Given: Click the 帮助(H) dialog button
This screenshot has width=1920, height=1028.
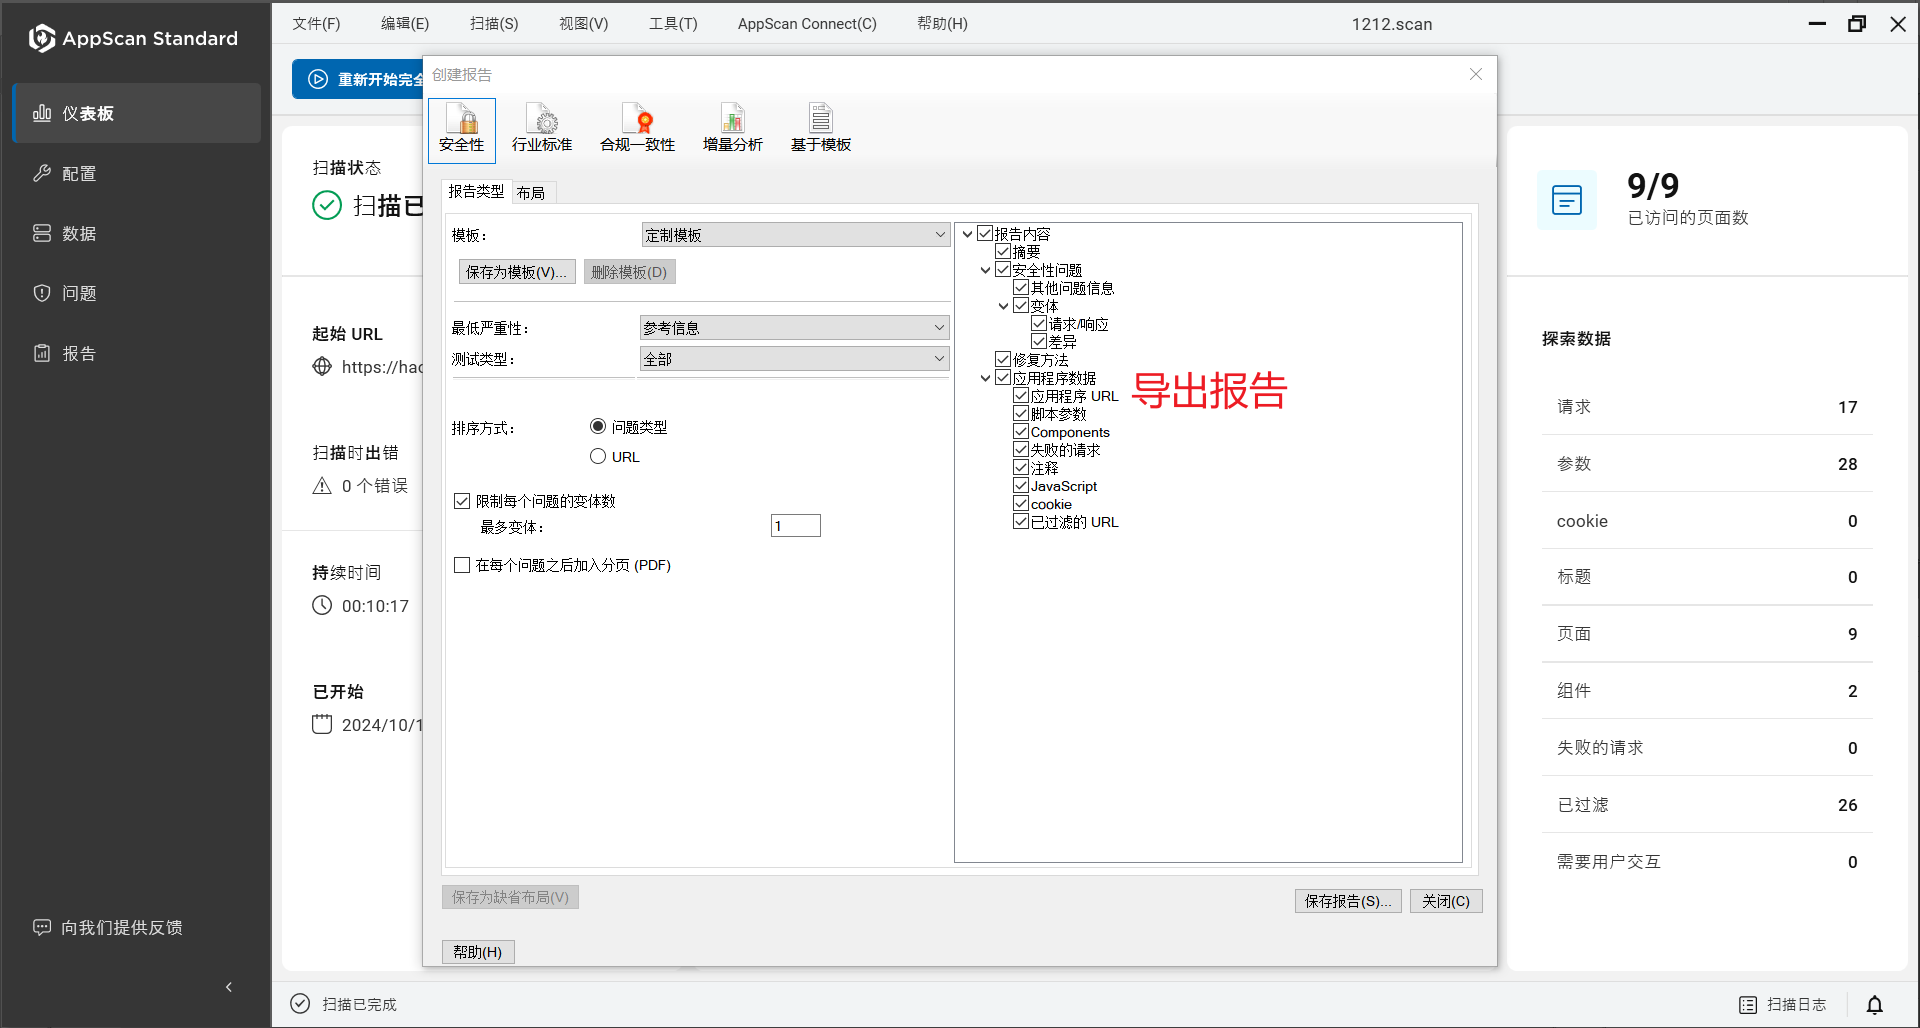Looking at the screenshot, I should (478, 952).
